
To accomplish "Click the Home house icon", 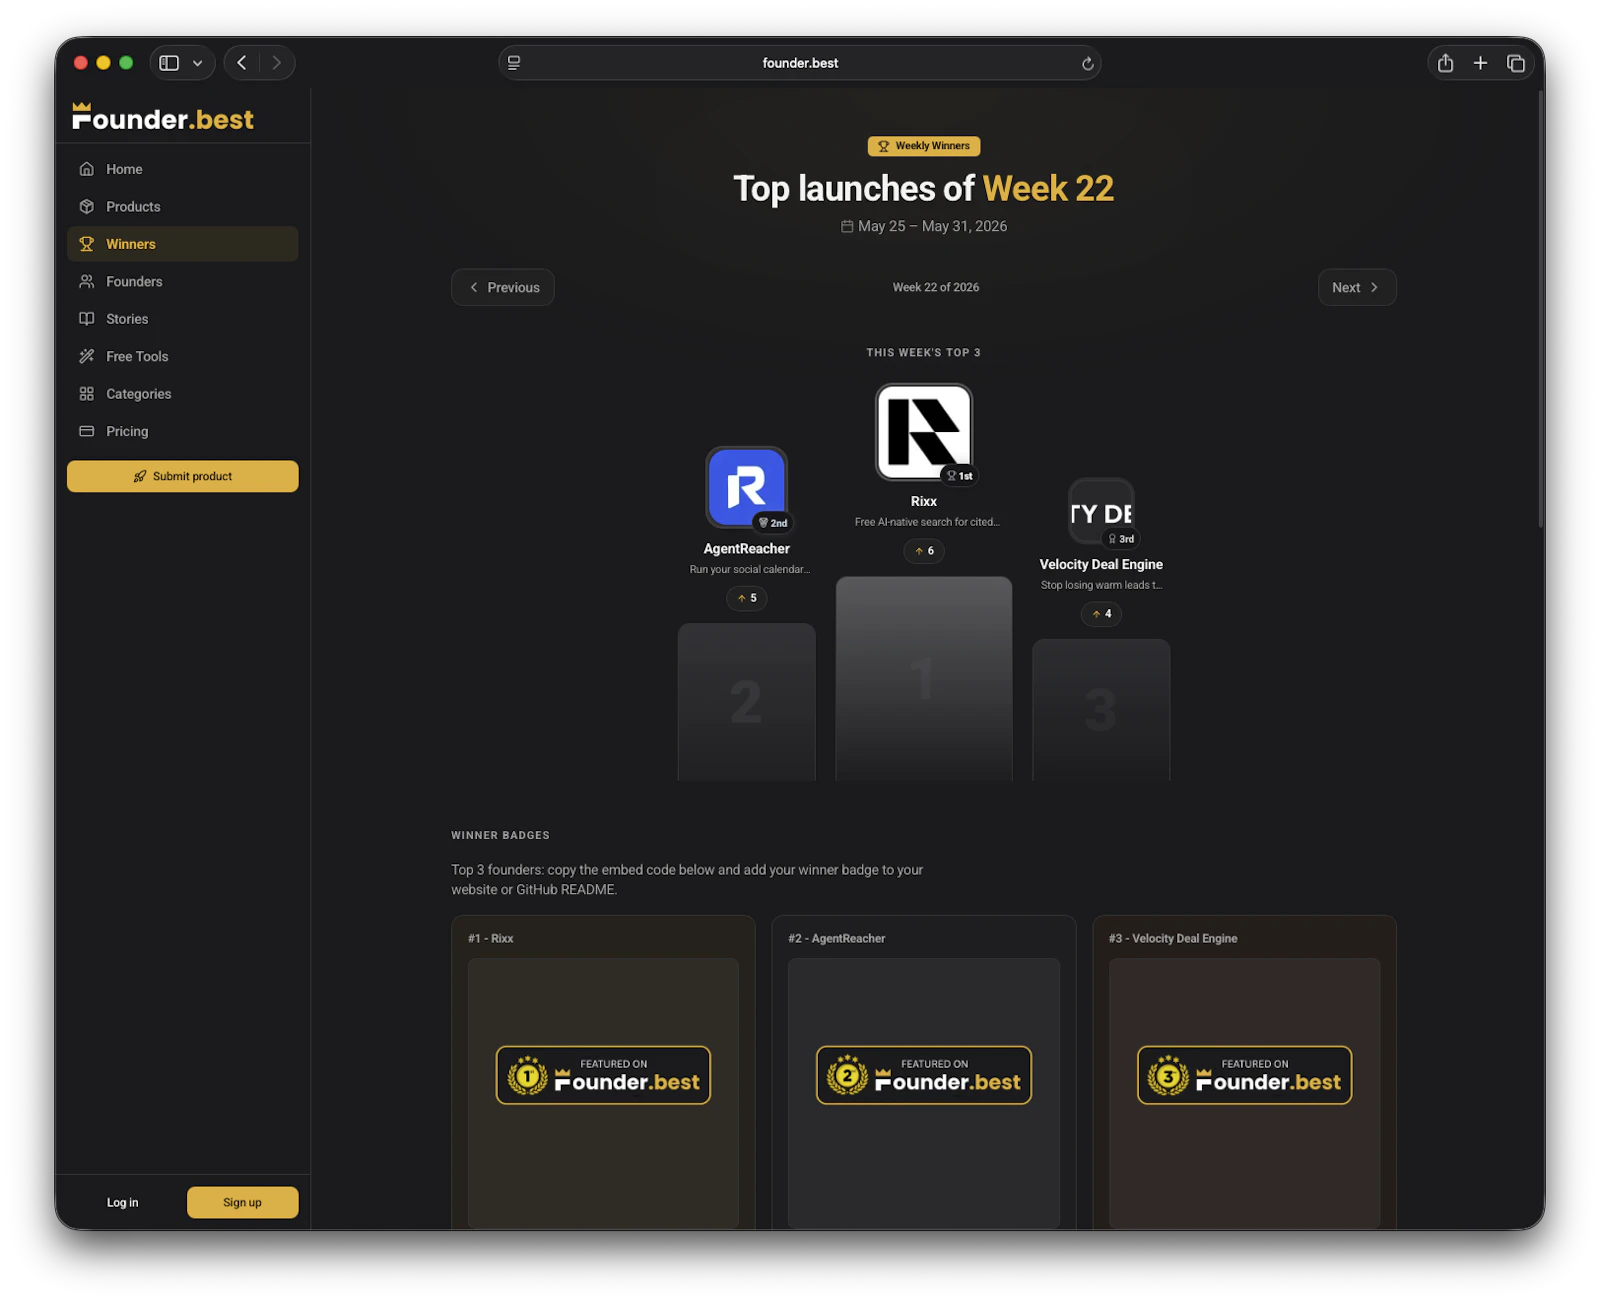I will 87,169.
